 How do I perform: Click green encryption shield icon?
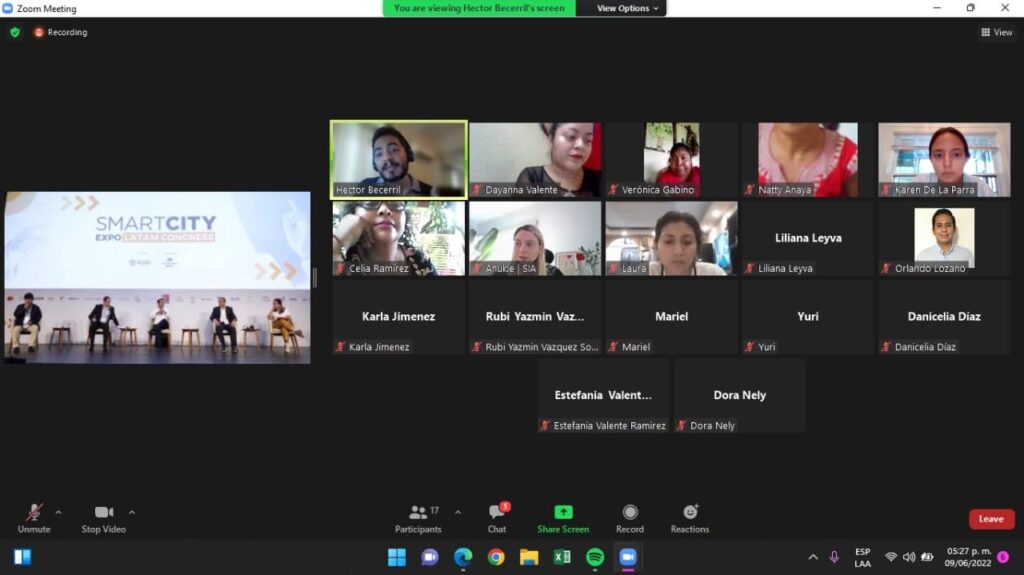[x=15, y=32]
